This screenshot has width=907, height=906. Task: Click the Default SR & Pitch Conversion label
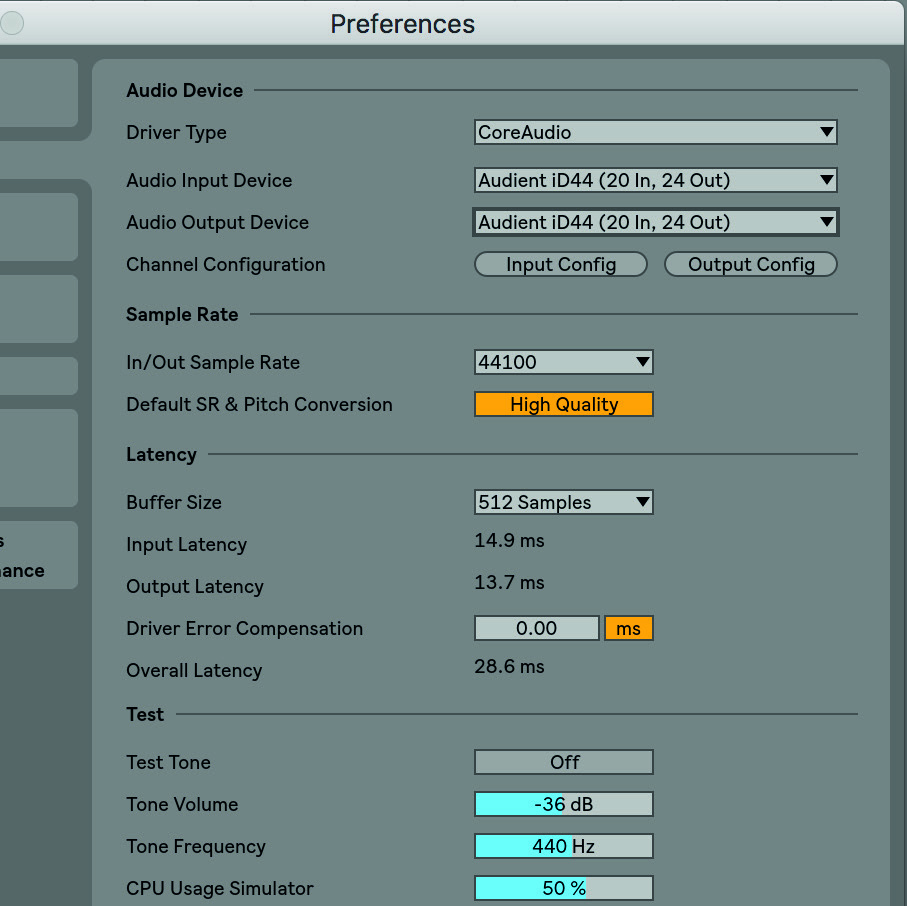point(259,404)
